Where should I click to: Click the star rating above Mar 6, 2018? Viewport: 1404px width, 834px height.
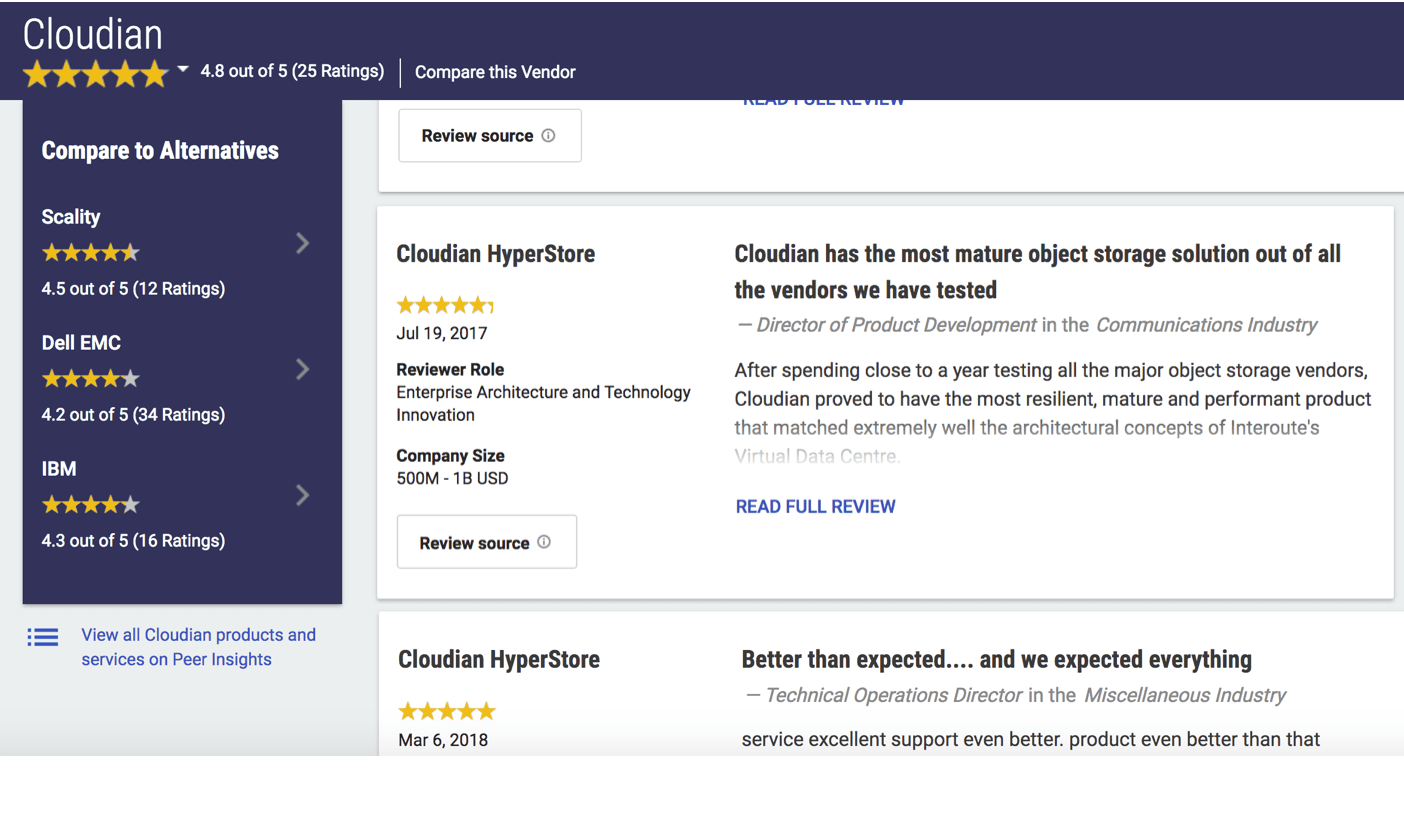(x=447, y=712)
